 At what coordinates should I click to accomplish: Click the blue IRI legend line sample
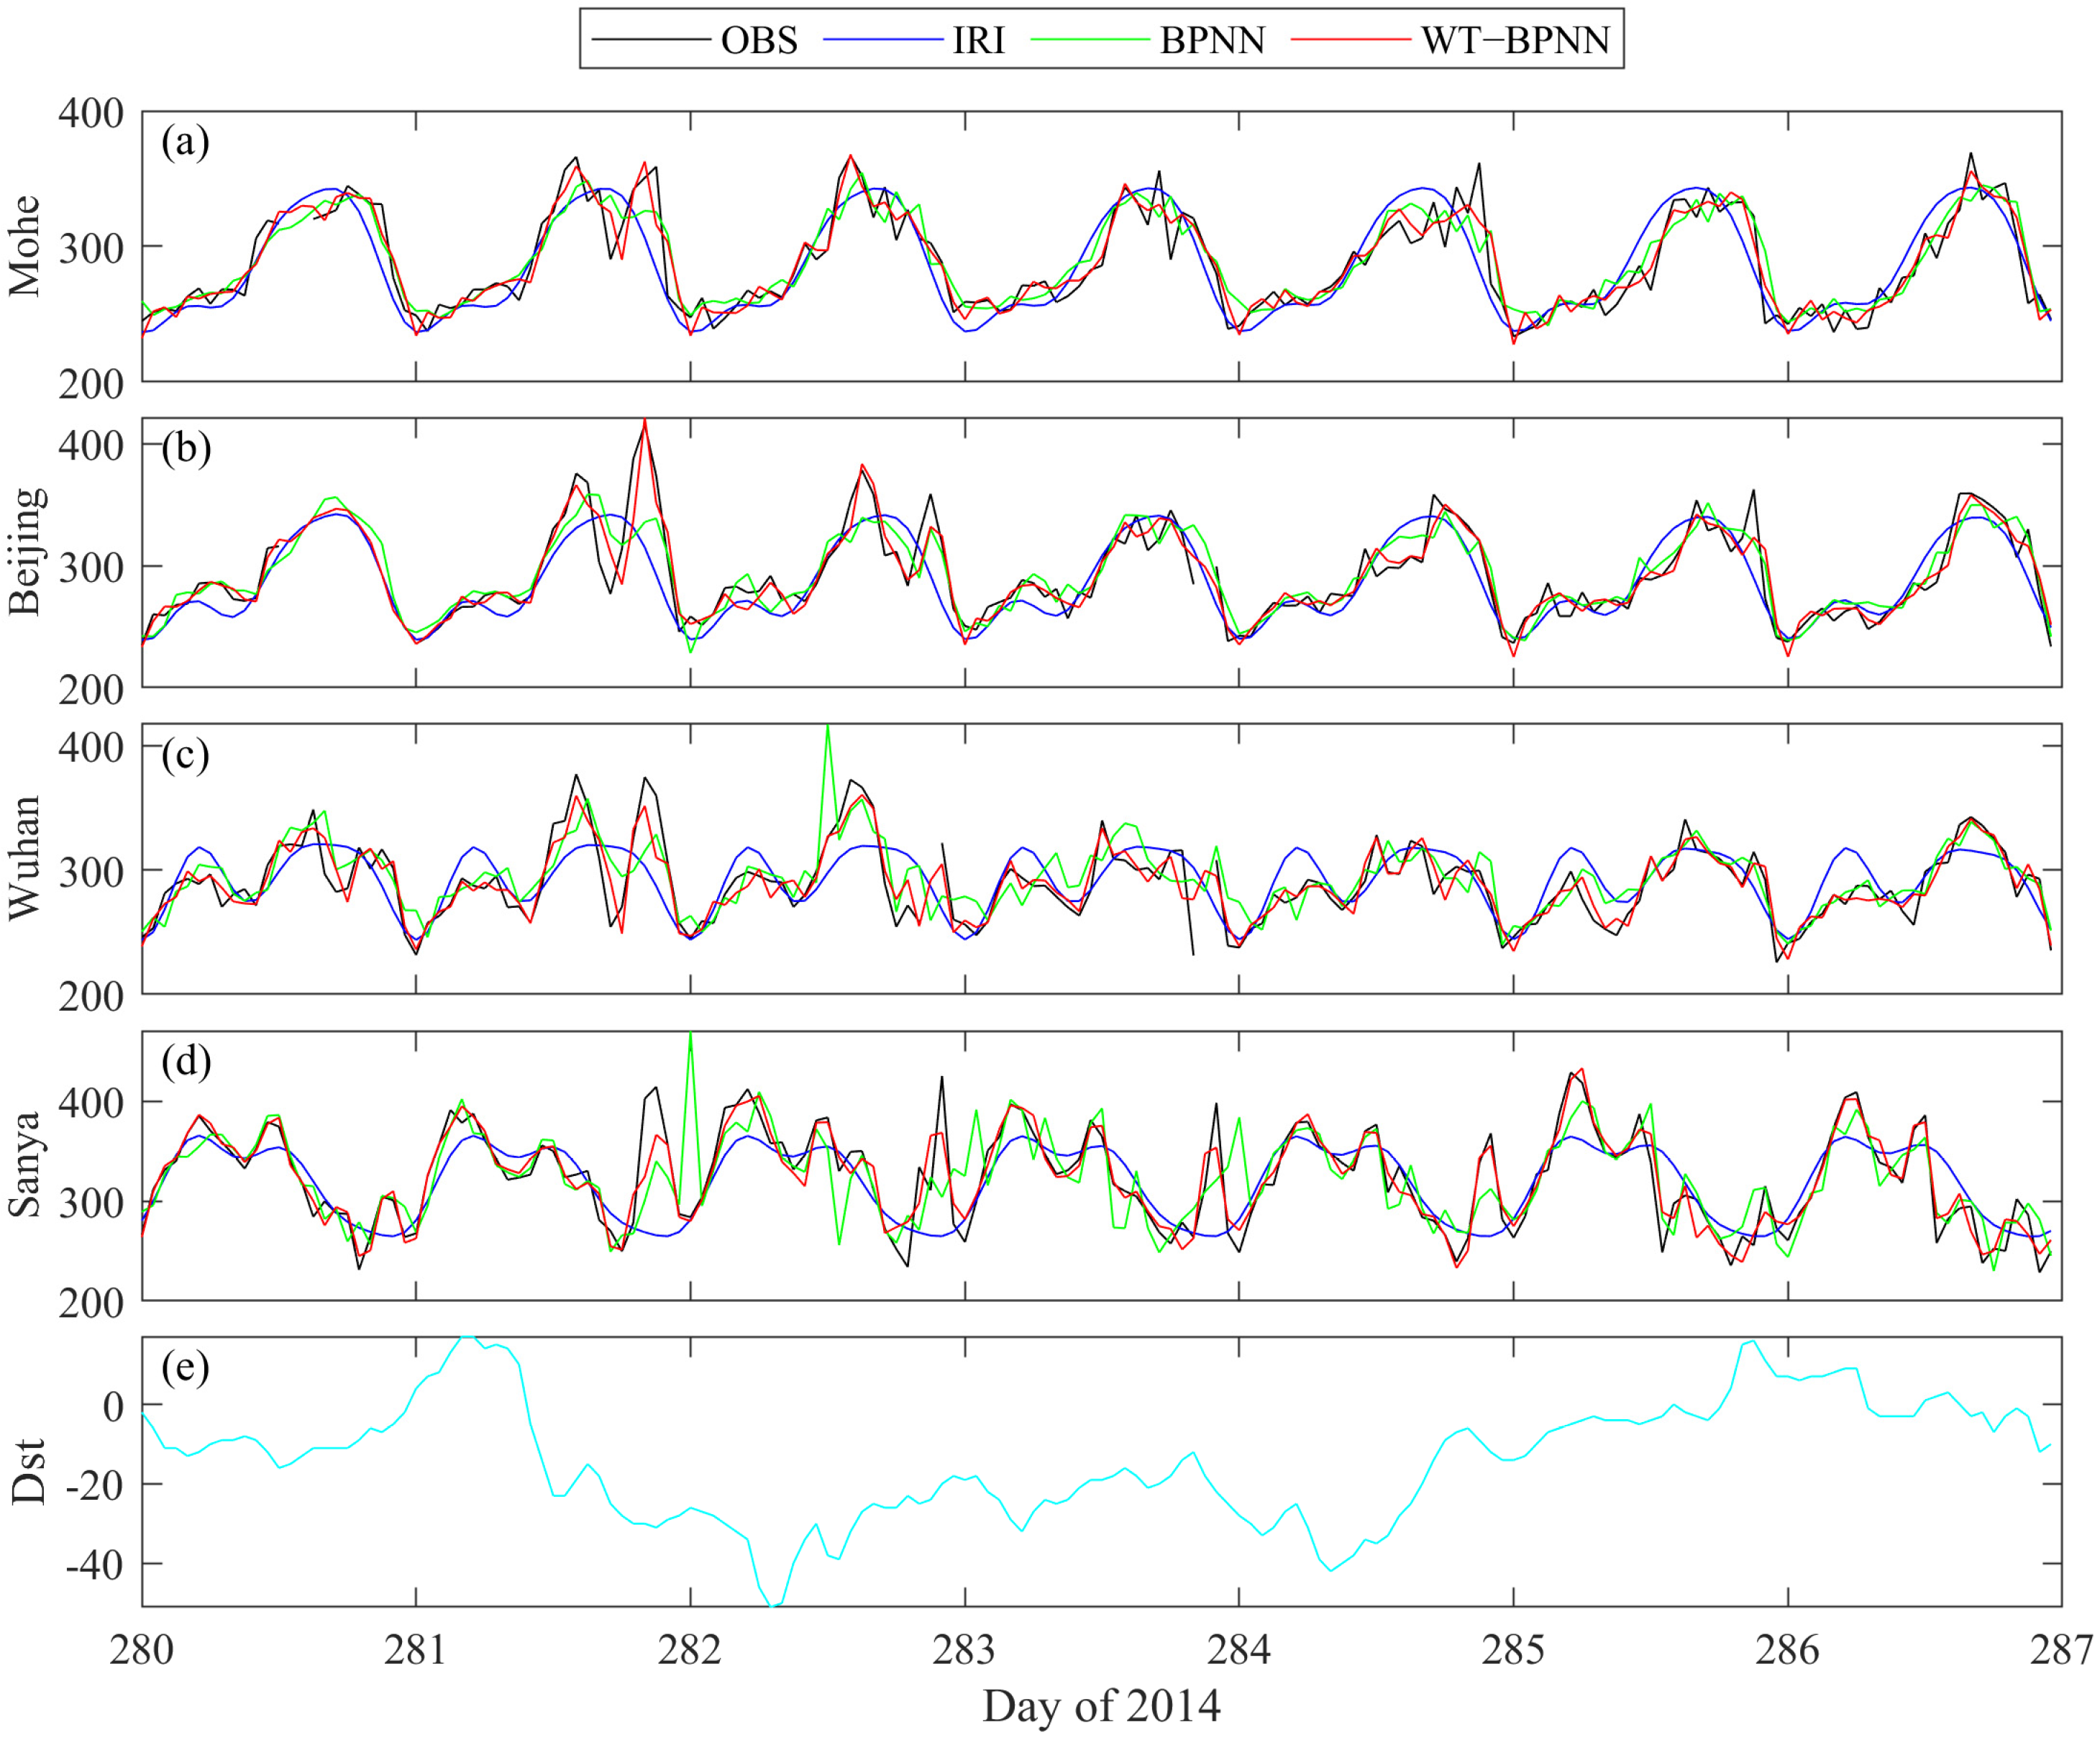pyautogui.click(x=883, y=40)
